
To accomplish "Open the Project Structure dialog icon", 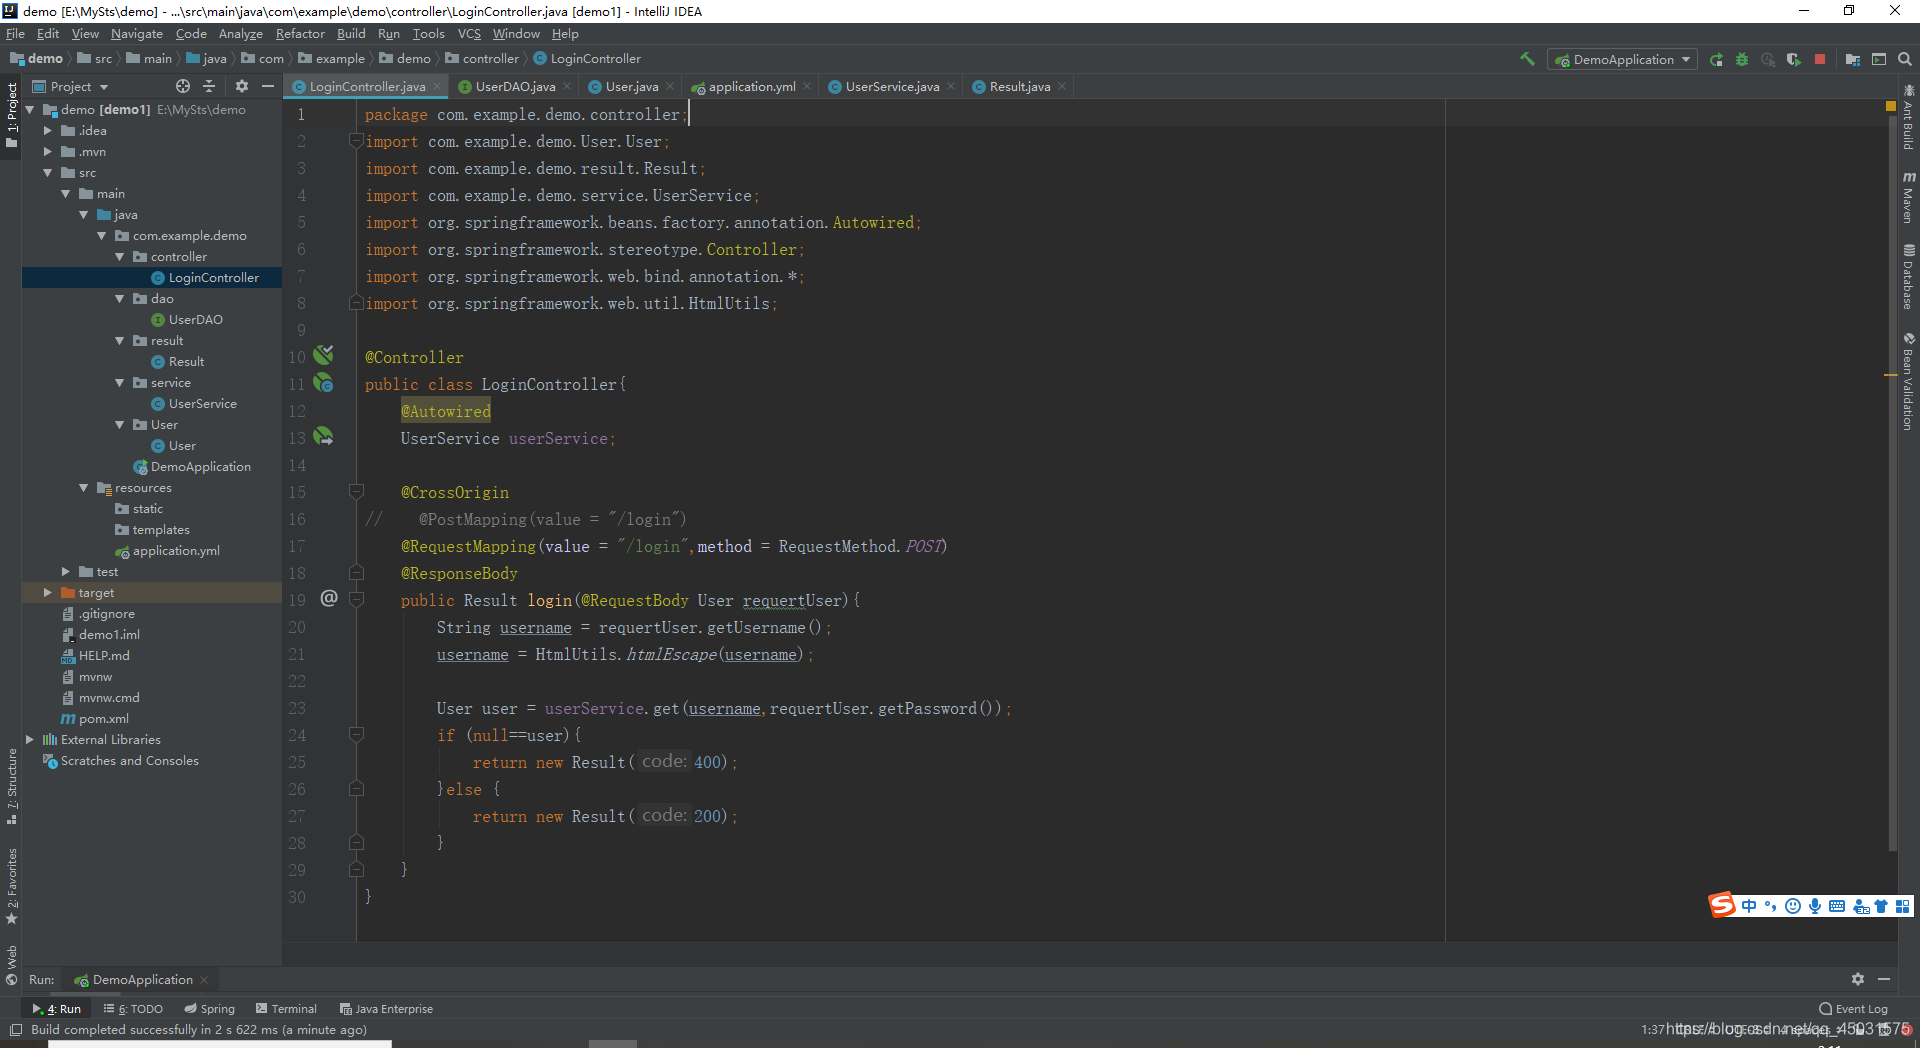I will pyautogui.click(x=1853, y=59).
